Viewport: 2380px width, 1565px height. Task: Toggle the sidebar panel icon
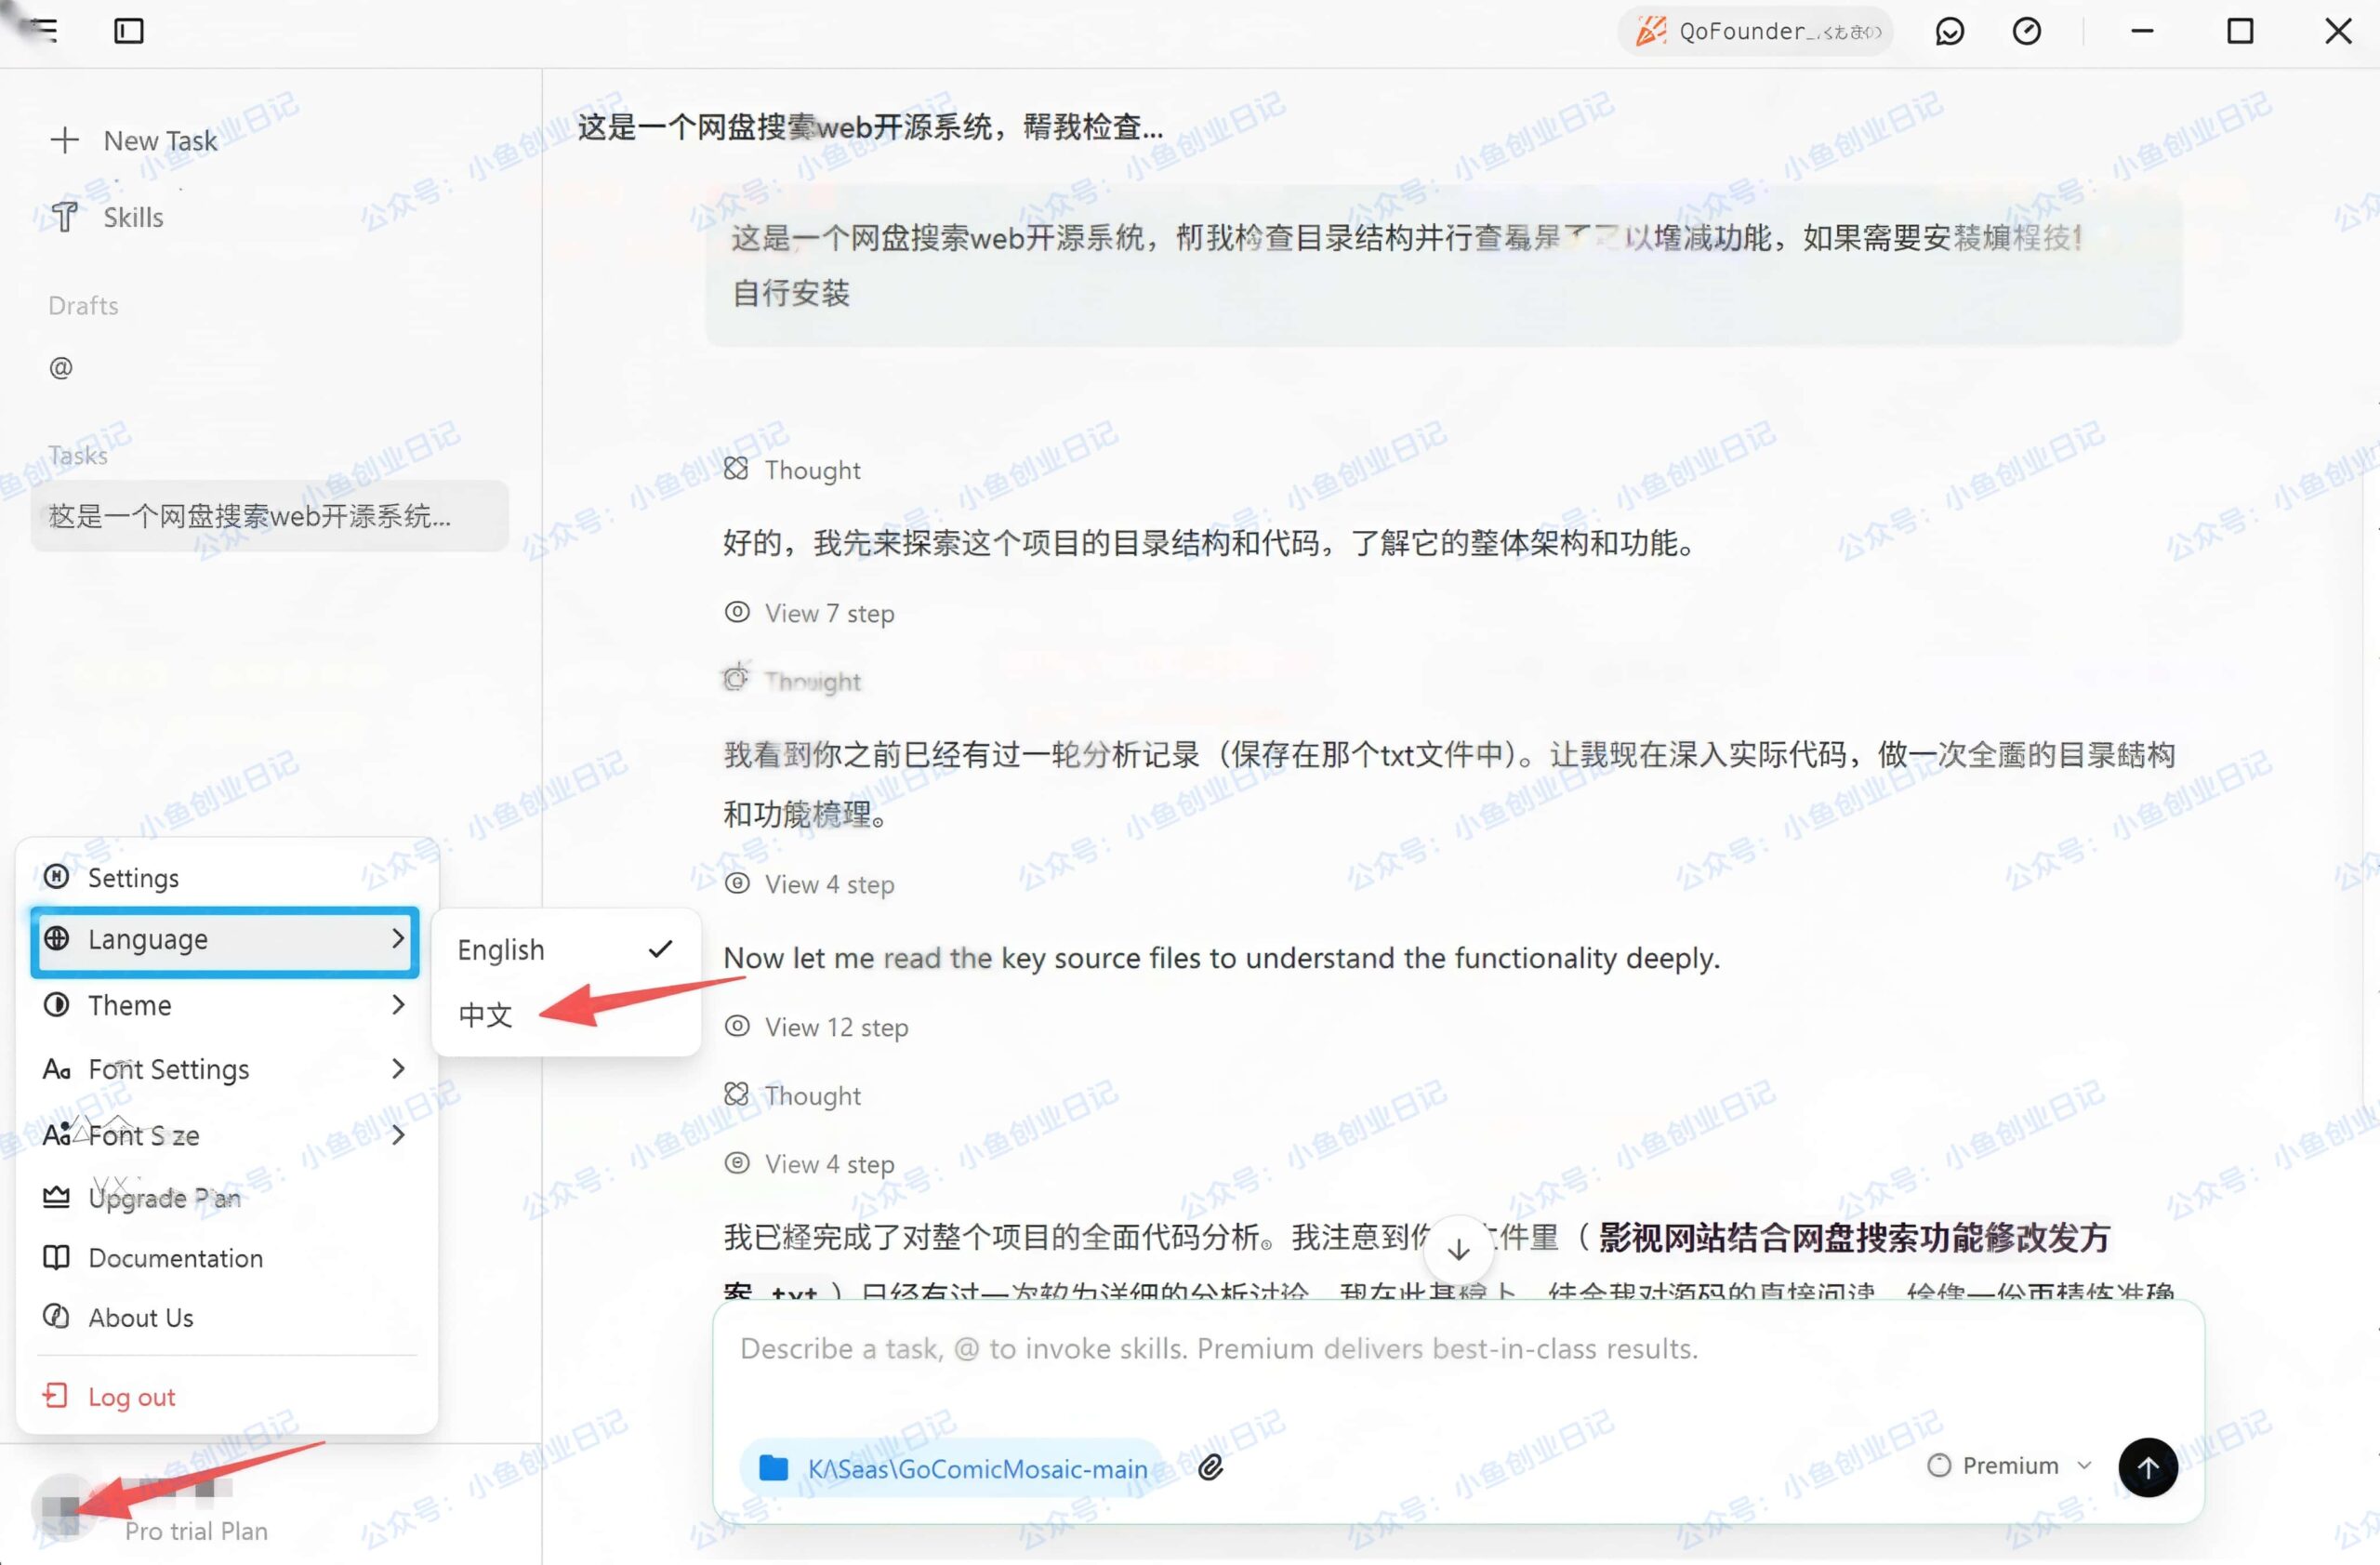pos(128,31)
